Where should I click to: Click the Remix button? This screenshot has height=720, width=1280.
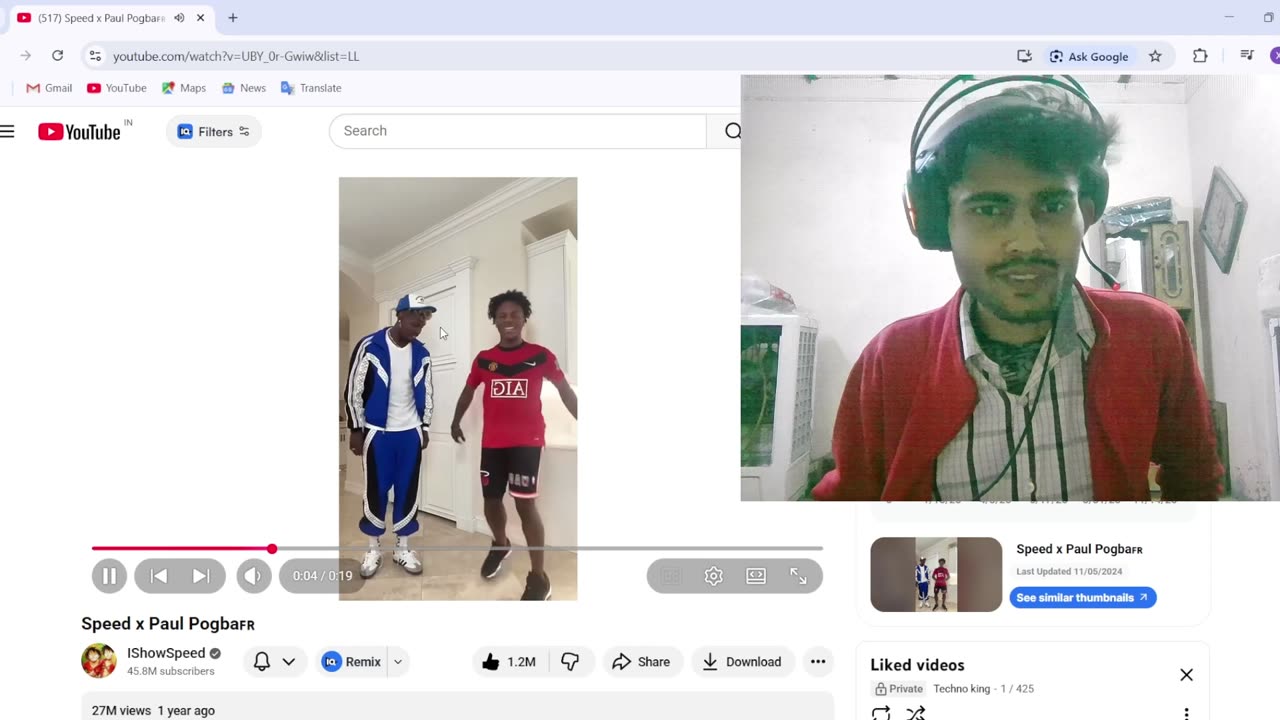(352, 662)
